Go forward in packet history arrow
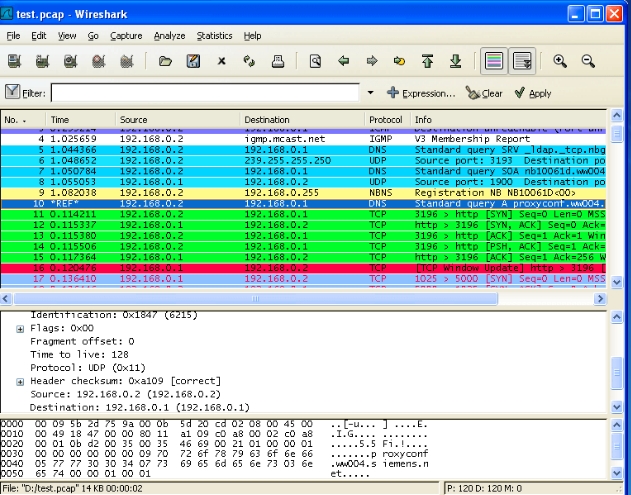 372,61
